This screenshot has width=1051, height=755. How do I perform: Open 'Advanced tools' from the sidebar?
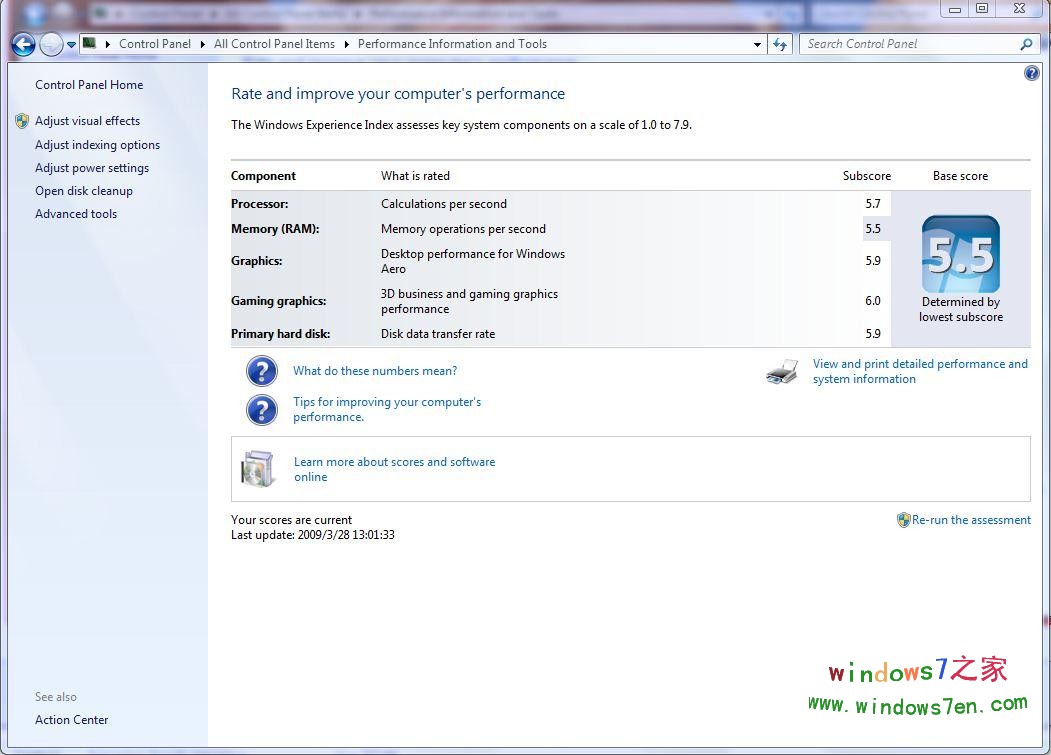click(x=76, y=214)
